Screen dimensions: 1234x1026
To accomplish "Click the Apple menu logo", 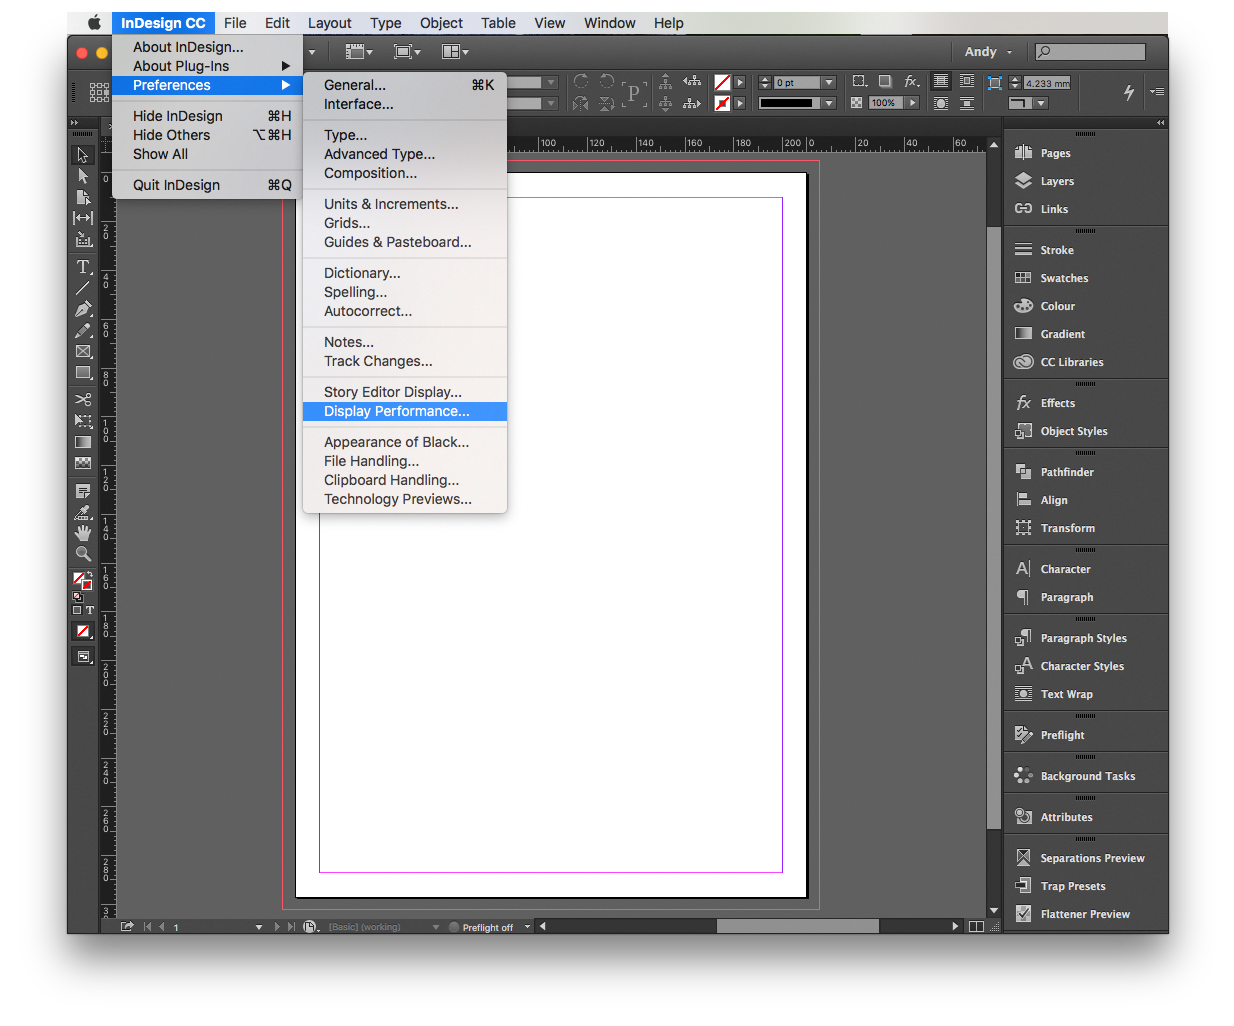I will pyautogui.click(x=94, y=23).
